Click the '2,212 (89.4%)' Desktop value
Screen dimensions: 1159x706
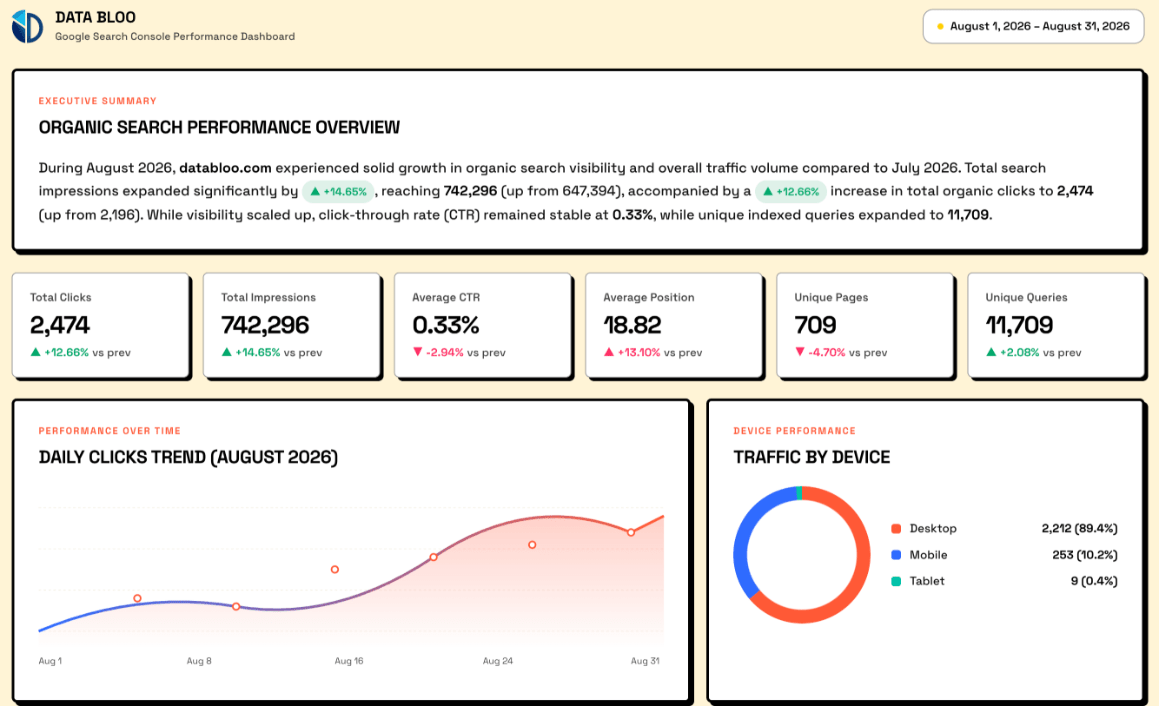(x=1079, y=529)
